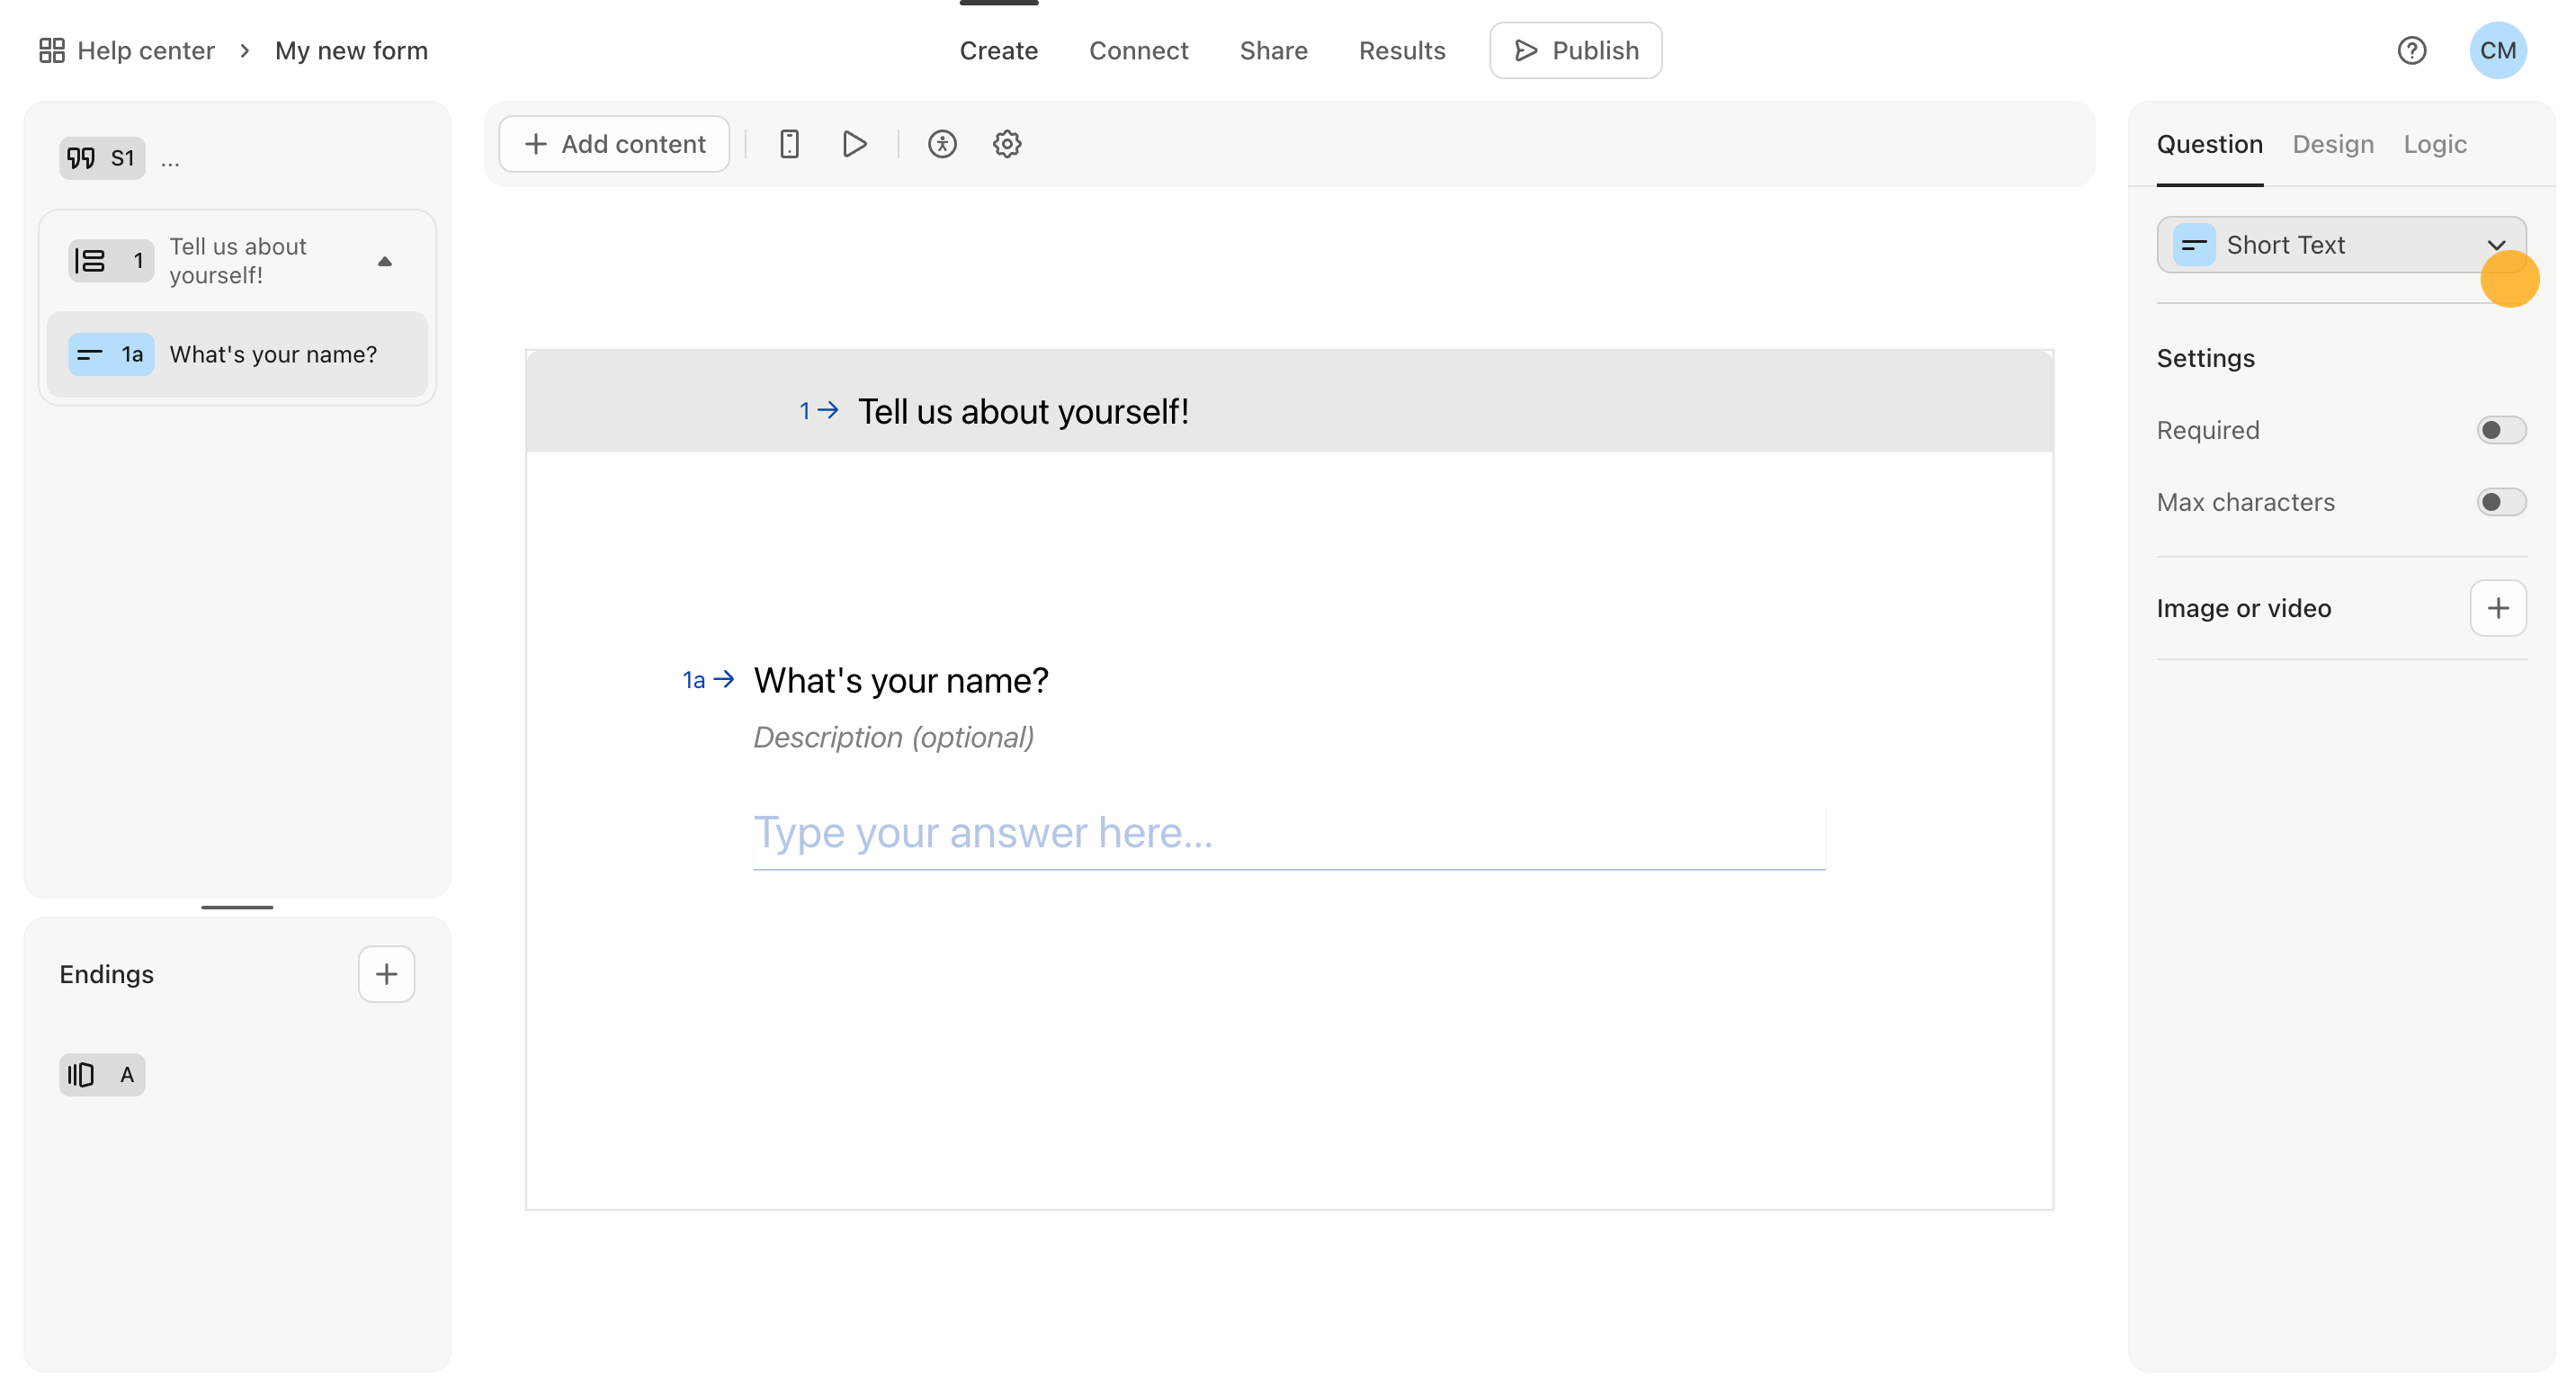
Task: Click the 'Type your answer here...' field
Action: click(1288, 833)
